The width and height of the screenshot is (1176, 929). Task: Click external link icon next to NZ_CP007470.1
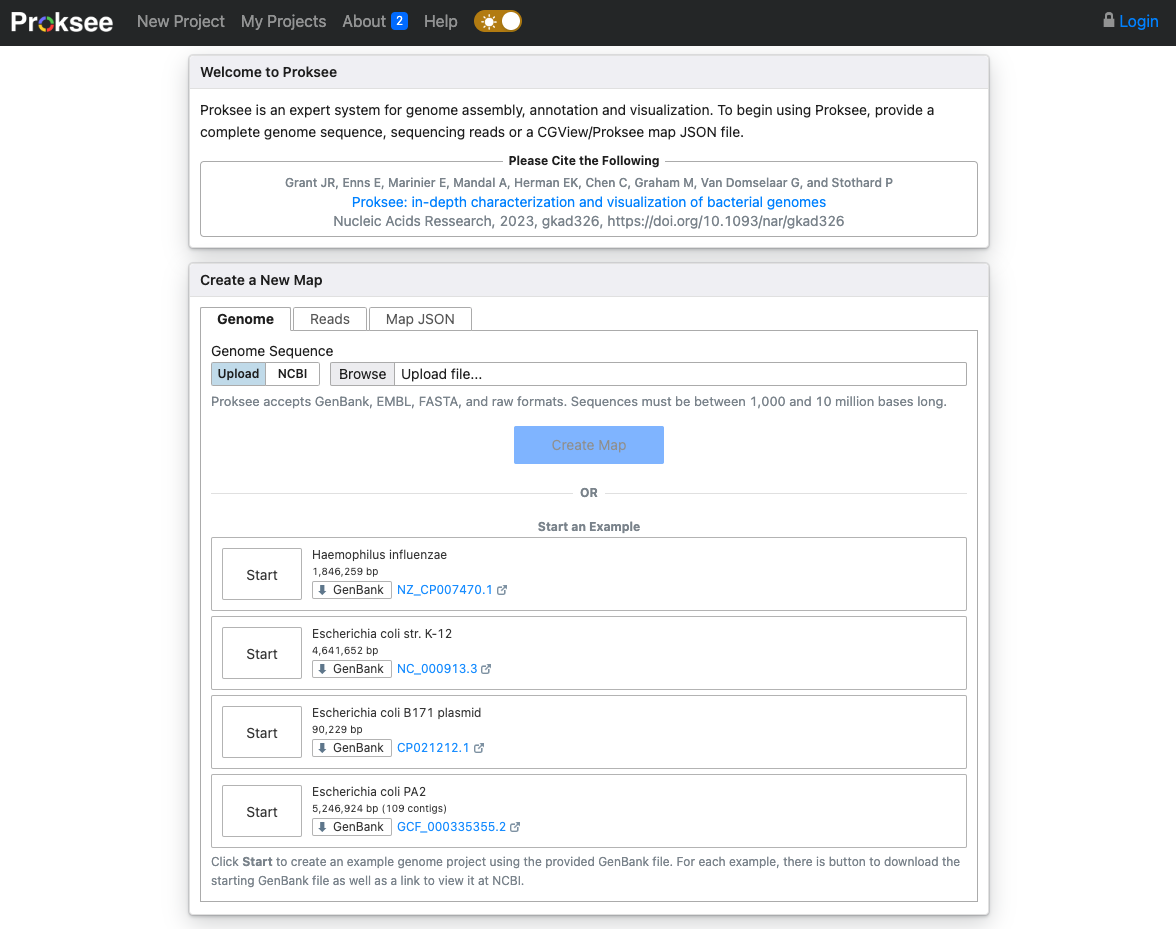pos(502,590)
